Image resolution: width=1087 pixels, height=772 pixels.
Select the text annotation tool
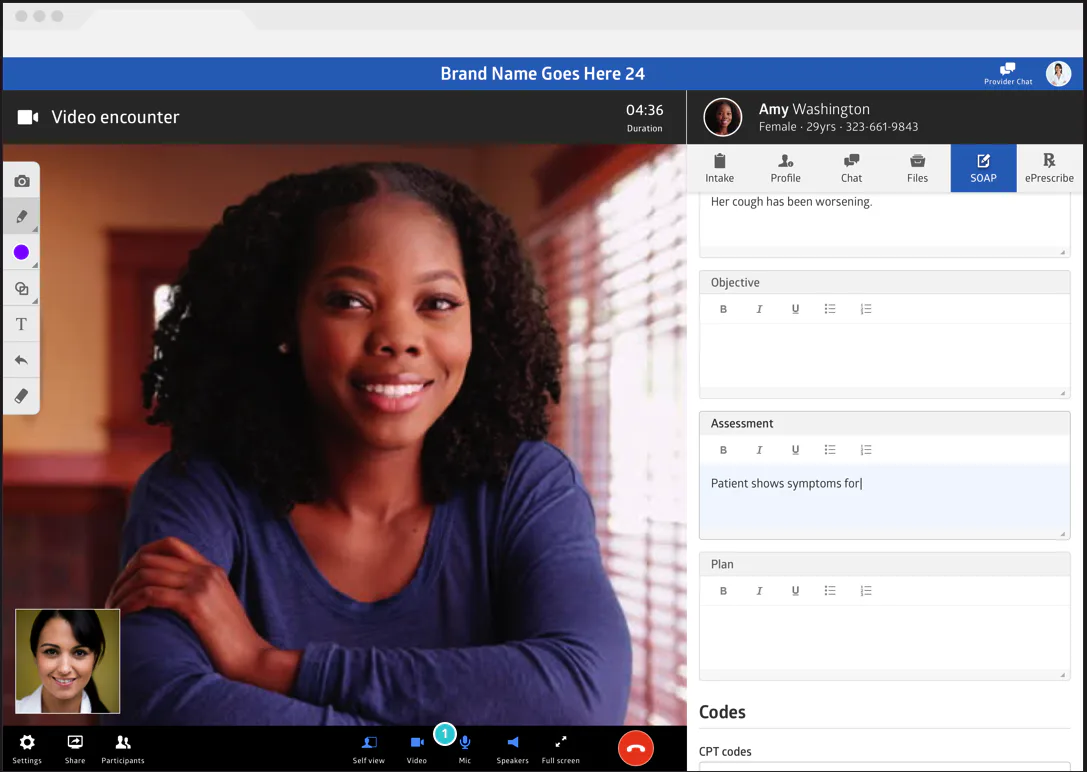pyautogui.click(x=21, y=324)
